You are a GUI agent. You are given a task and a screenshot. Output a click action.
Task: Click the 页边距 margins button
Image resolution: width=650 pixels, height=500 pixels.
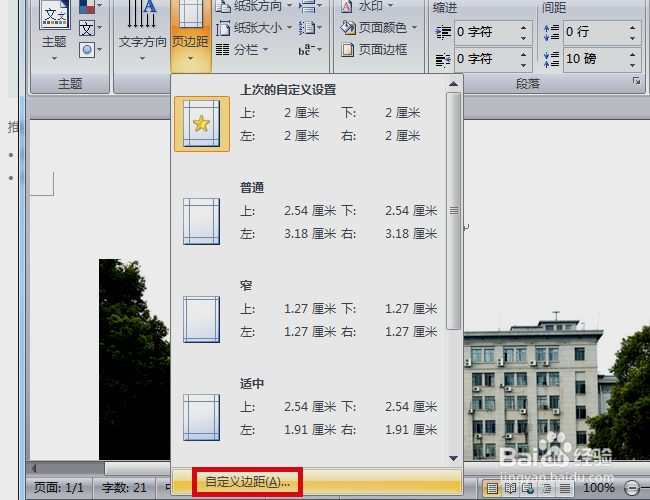[190, 35]
